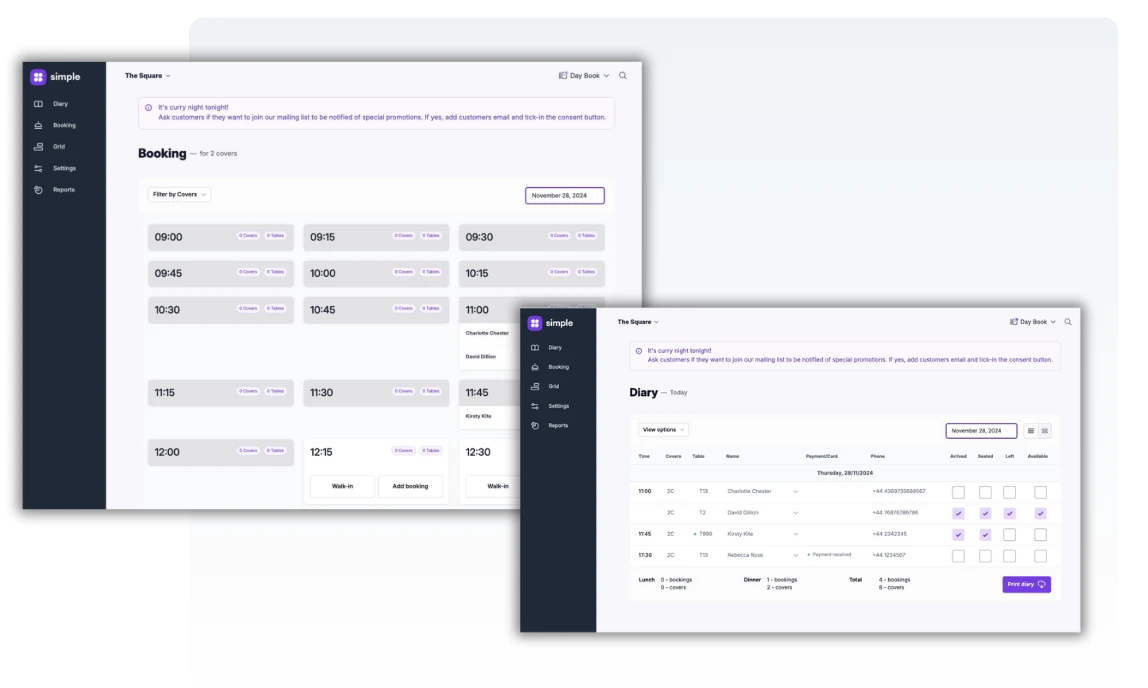Select the 10:45 booking time slot

[376, 310]
